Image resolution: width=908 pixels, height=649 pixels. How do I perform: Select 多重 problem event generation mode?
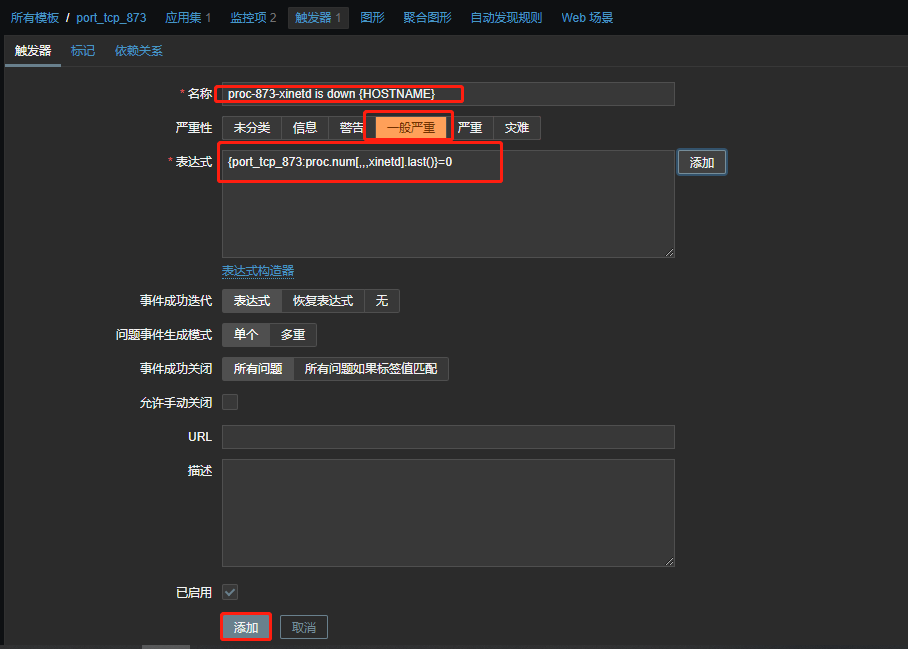point(292,335)
